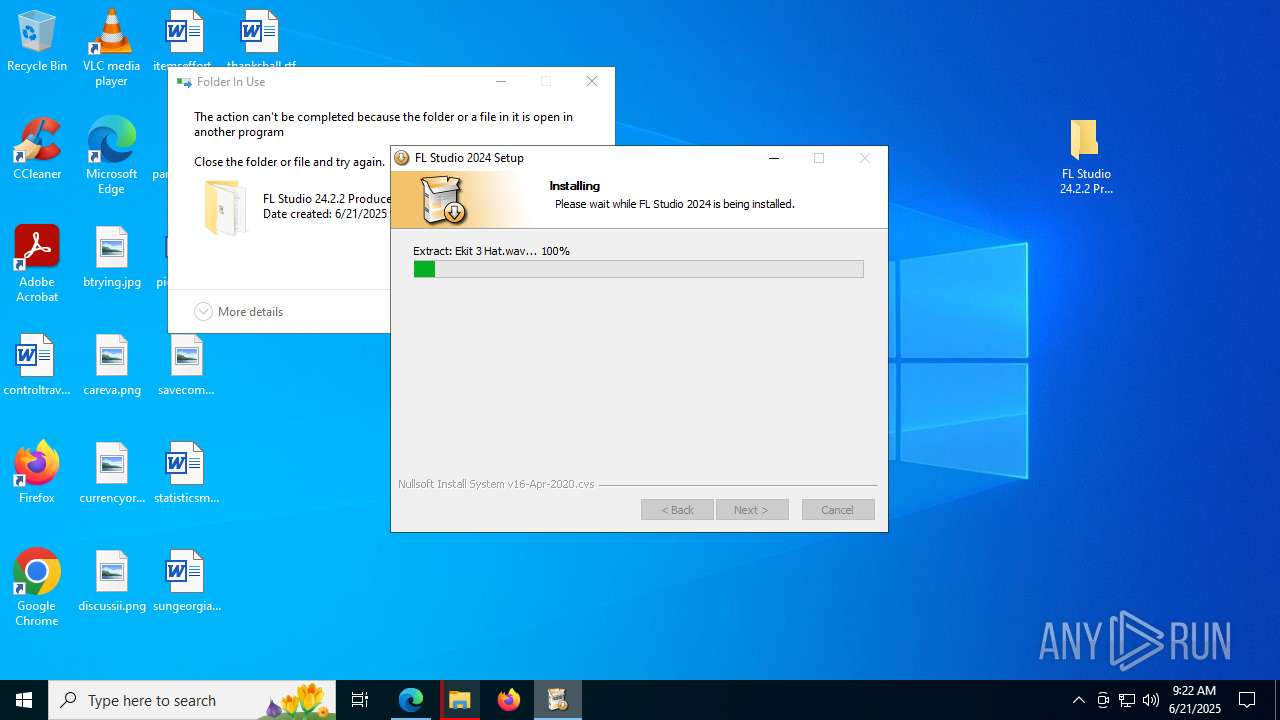Screen dimensions: 1280x720
Task: Show hidden system tray icons
Action: coord(1078,700)
